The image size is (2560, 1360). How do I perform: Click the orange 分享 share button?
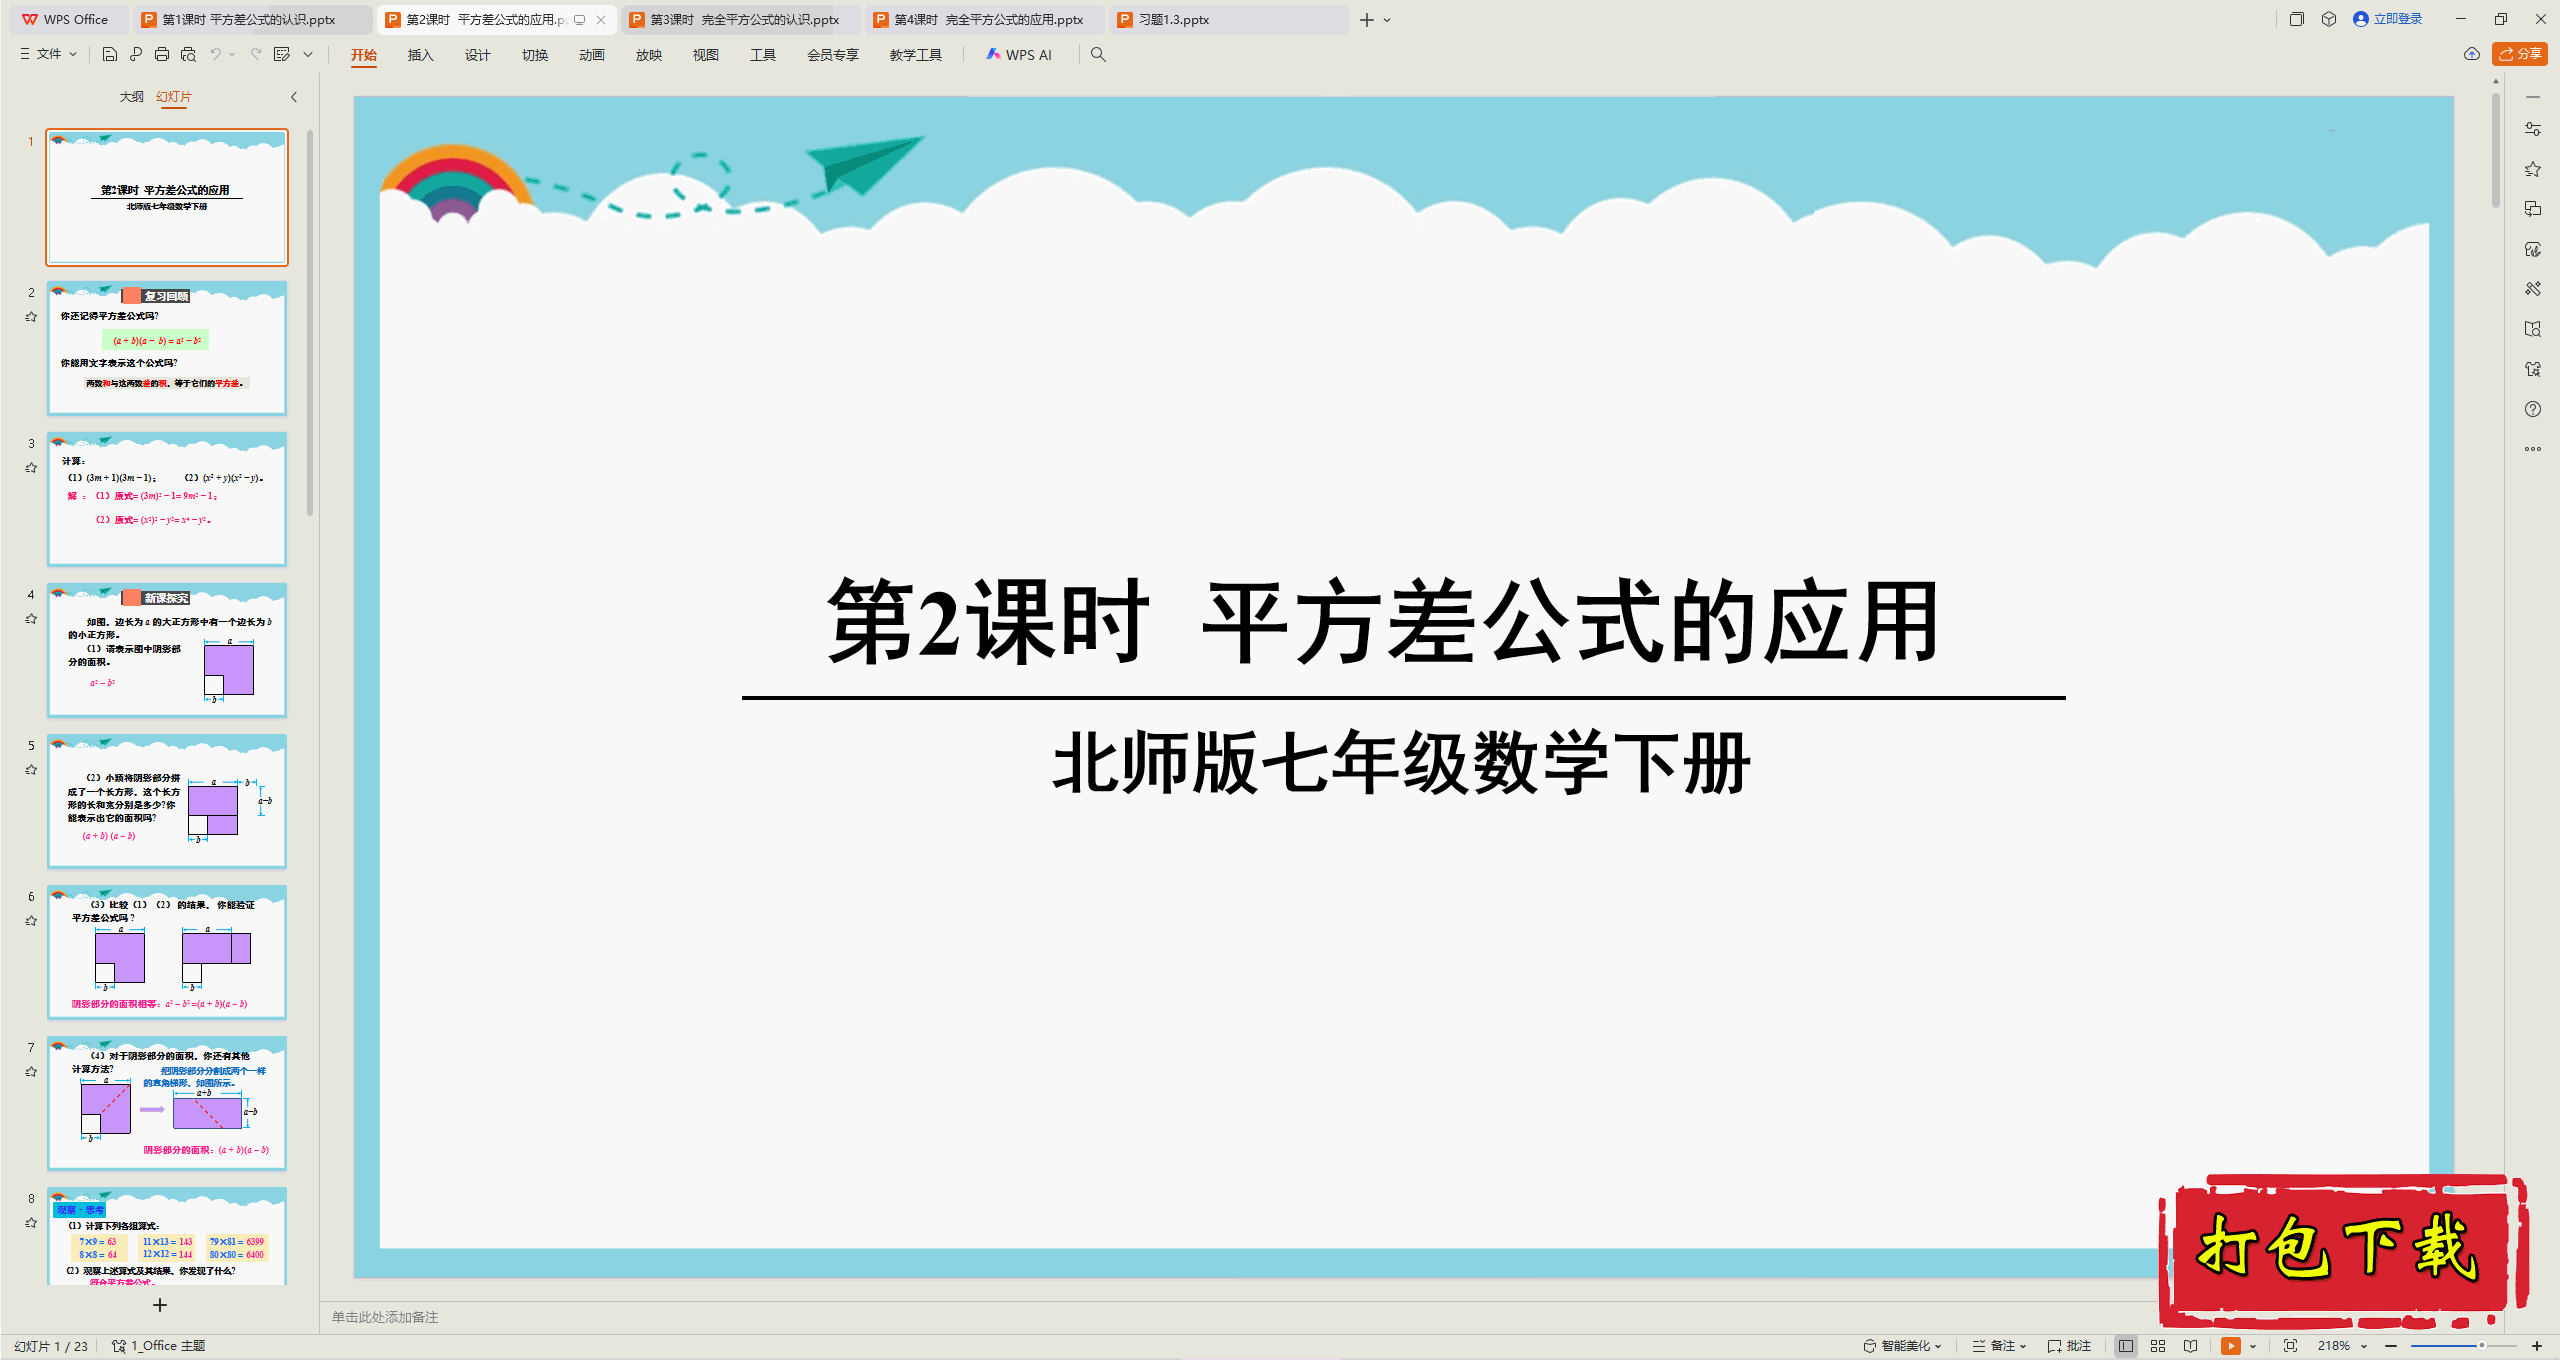click(2520, 54)
